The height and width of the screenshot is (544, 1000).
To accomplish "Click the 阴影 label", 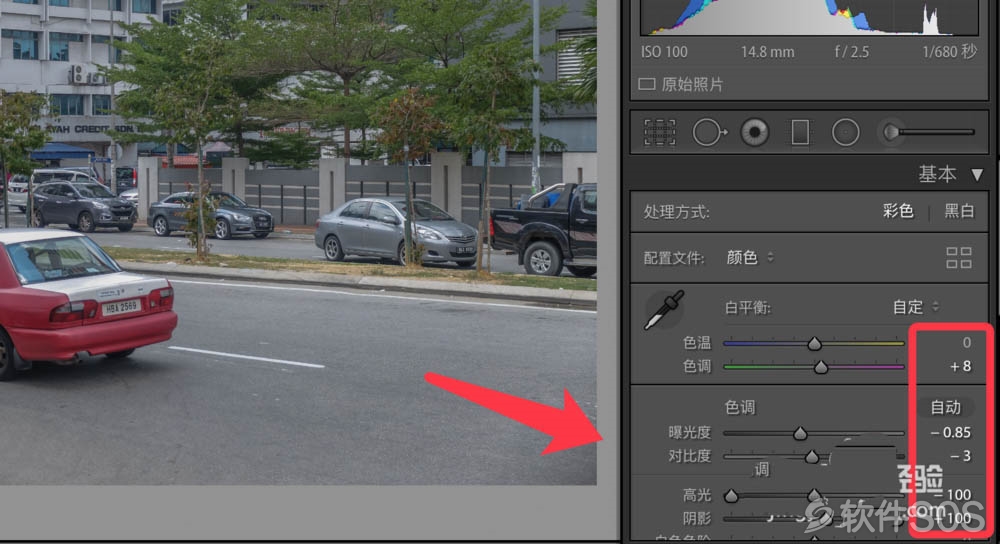I will point(696,518).
